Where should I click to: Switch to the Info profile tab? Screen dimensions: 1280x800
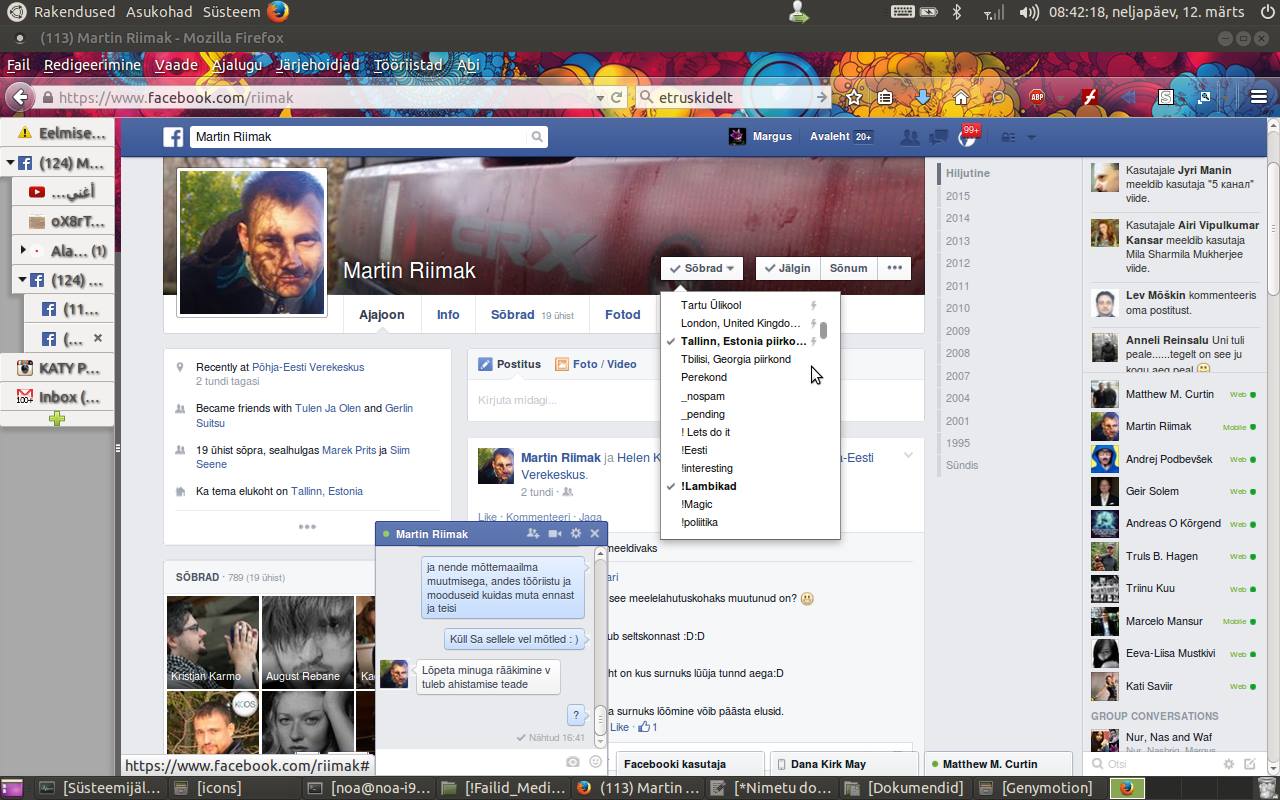coord(448,315)
